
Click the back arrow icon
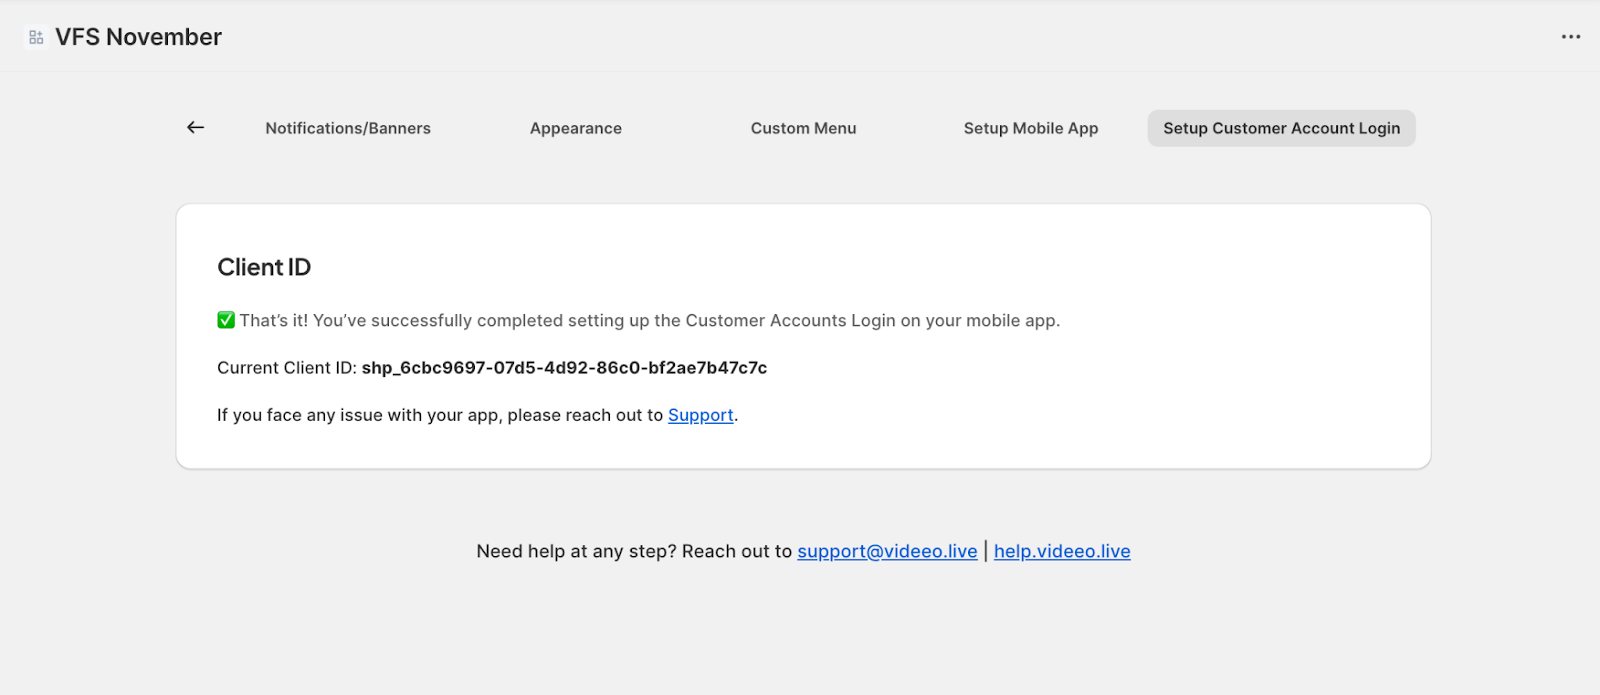[x=195, y=128]
